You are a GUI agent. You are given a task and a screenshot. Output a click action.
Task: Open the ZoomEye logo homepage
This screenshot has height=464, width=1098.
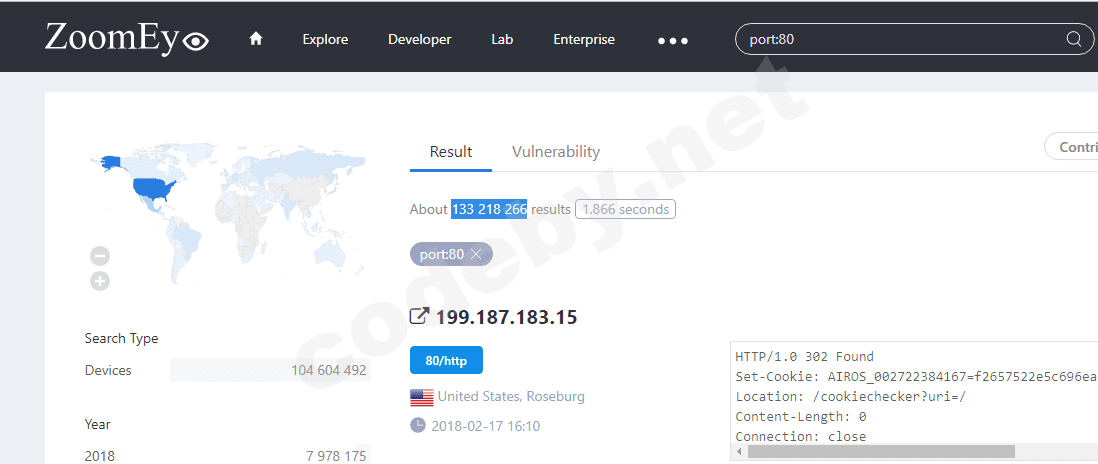point(127,38)
